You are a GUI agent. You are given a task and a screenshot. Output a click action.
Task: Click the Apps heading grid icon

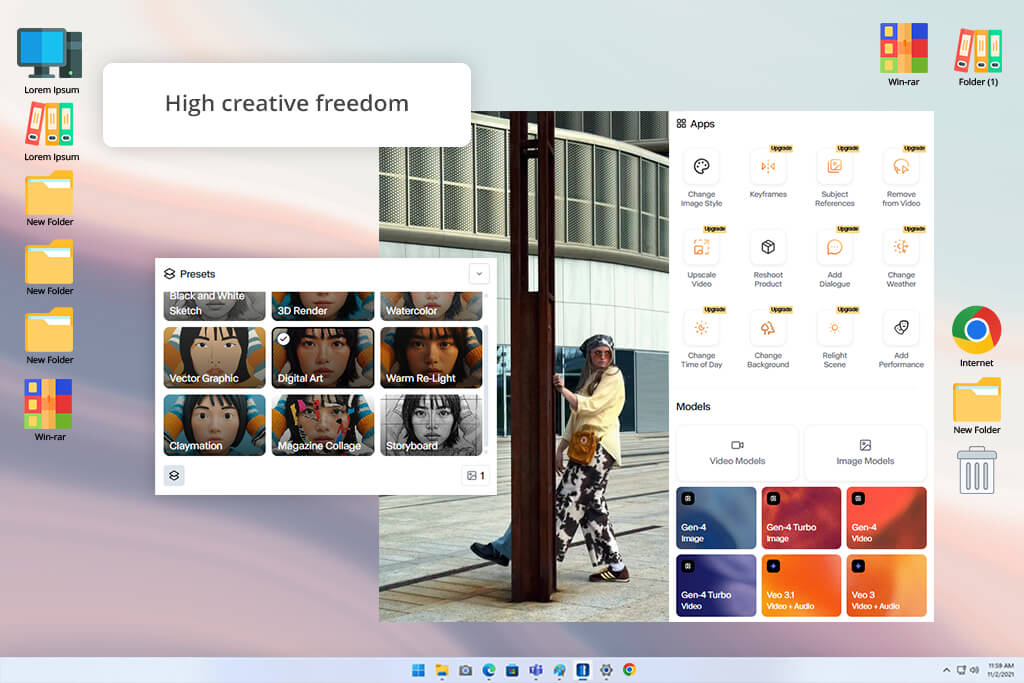click(x=681, y=123)
